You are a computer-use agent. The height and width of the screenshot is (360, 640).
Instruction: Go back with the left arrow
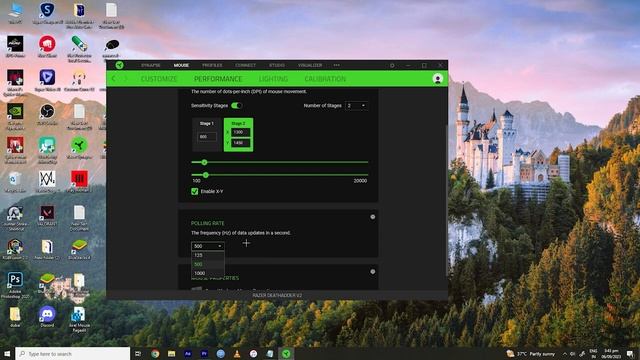point(113,79)
